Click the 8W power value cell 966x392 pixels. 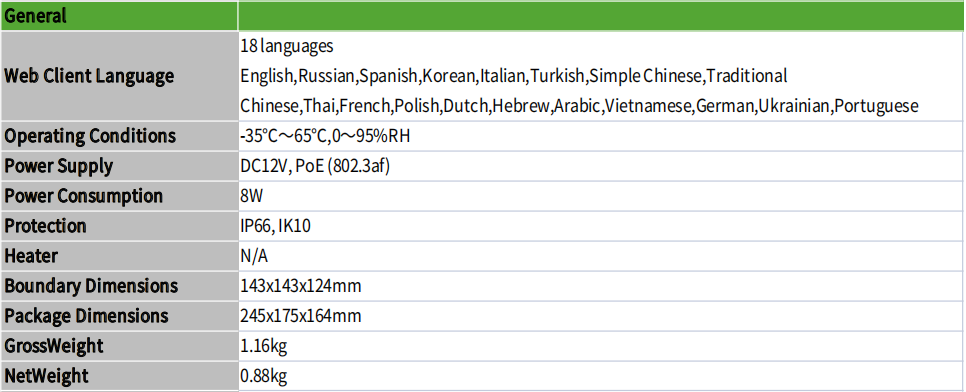coord(601,196)
